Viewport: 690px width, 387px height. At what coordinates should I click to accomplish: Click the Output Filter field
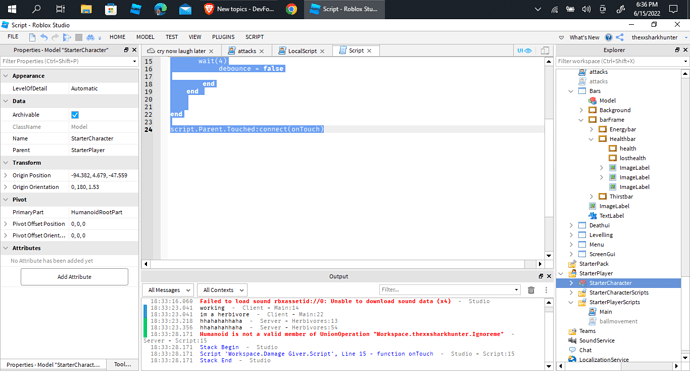pyautogui.click(x=450, y=290)
